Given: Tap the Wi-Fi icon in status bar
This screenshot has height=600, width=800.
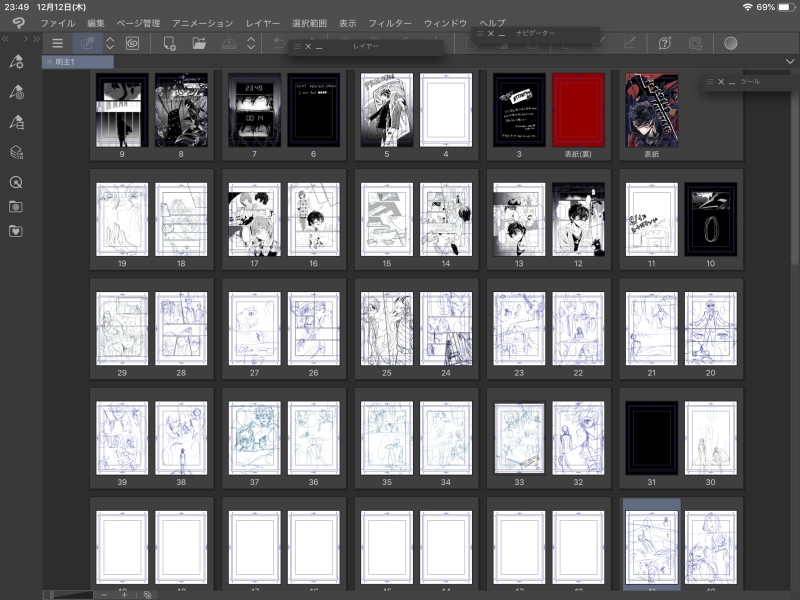Looking at the screenshot, I should [x=747, y=7].
